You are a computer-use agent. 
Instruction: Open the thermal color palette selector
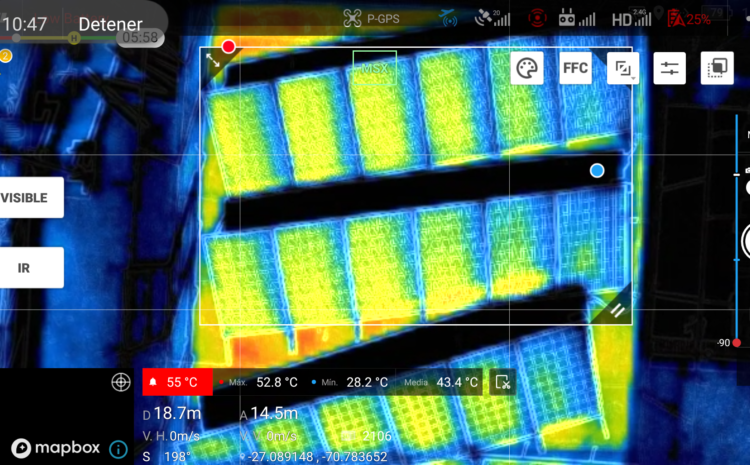tap(527, 68)
